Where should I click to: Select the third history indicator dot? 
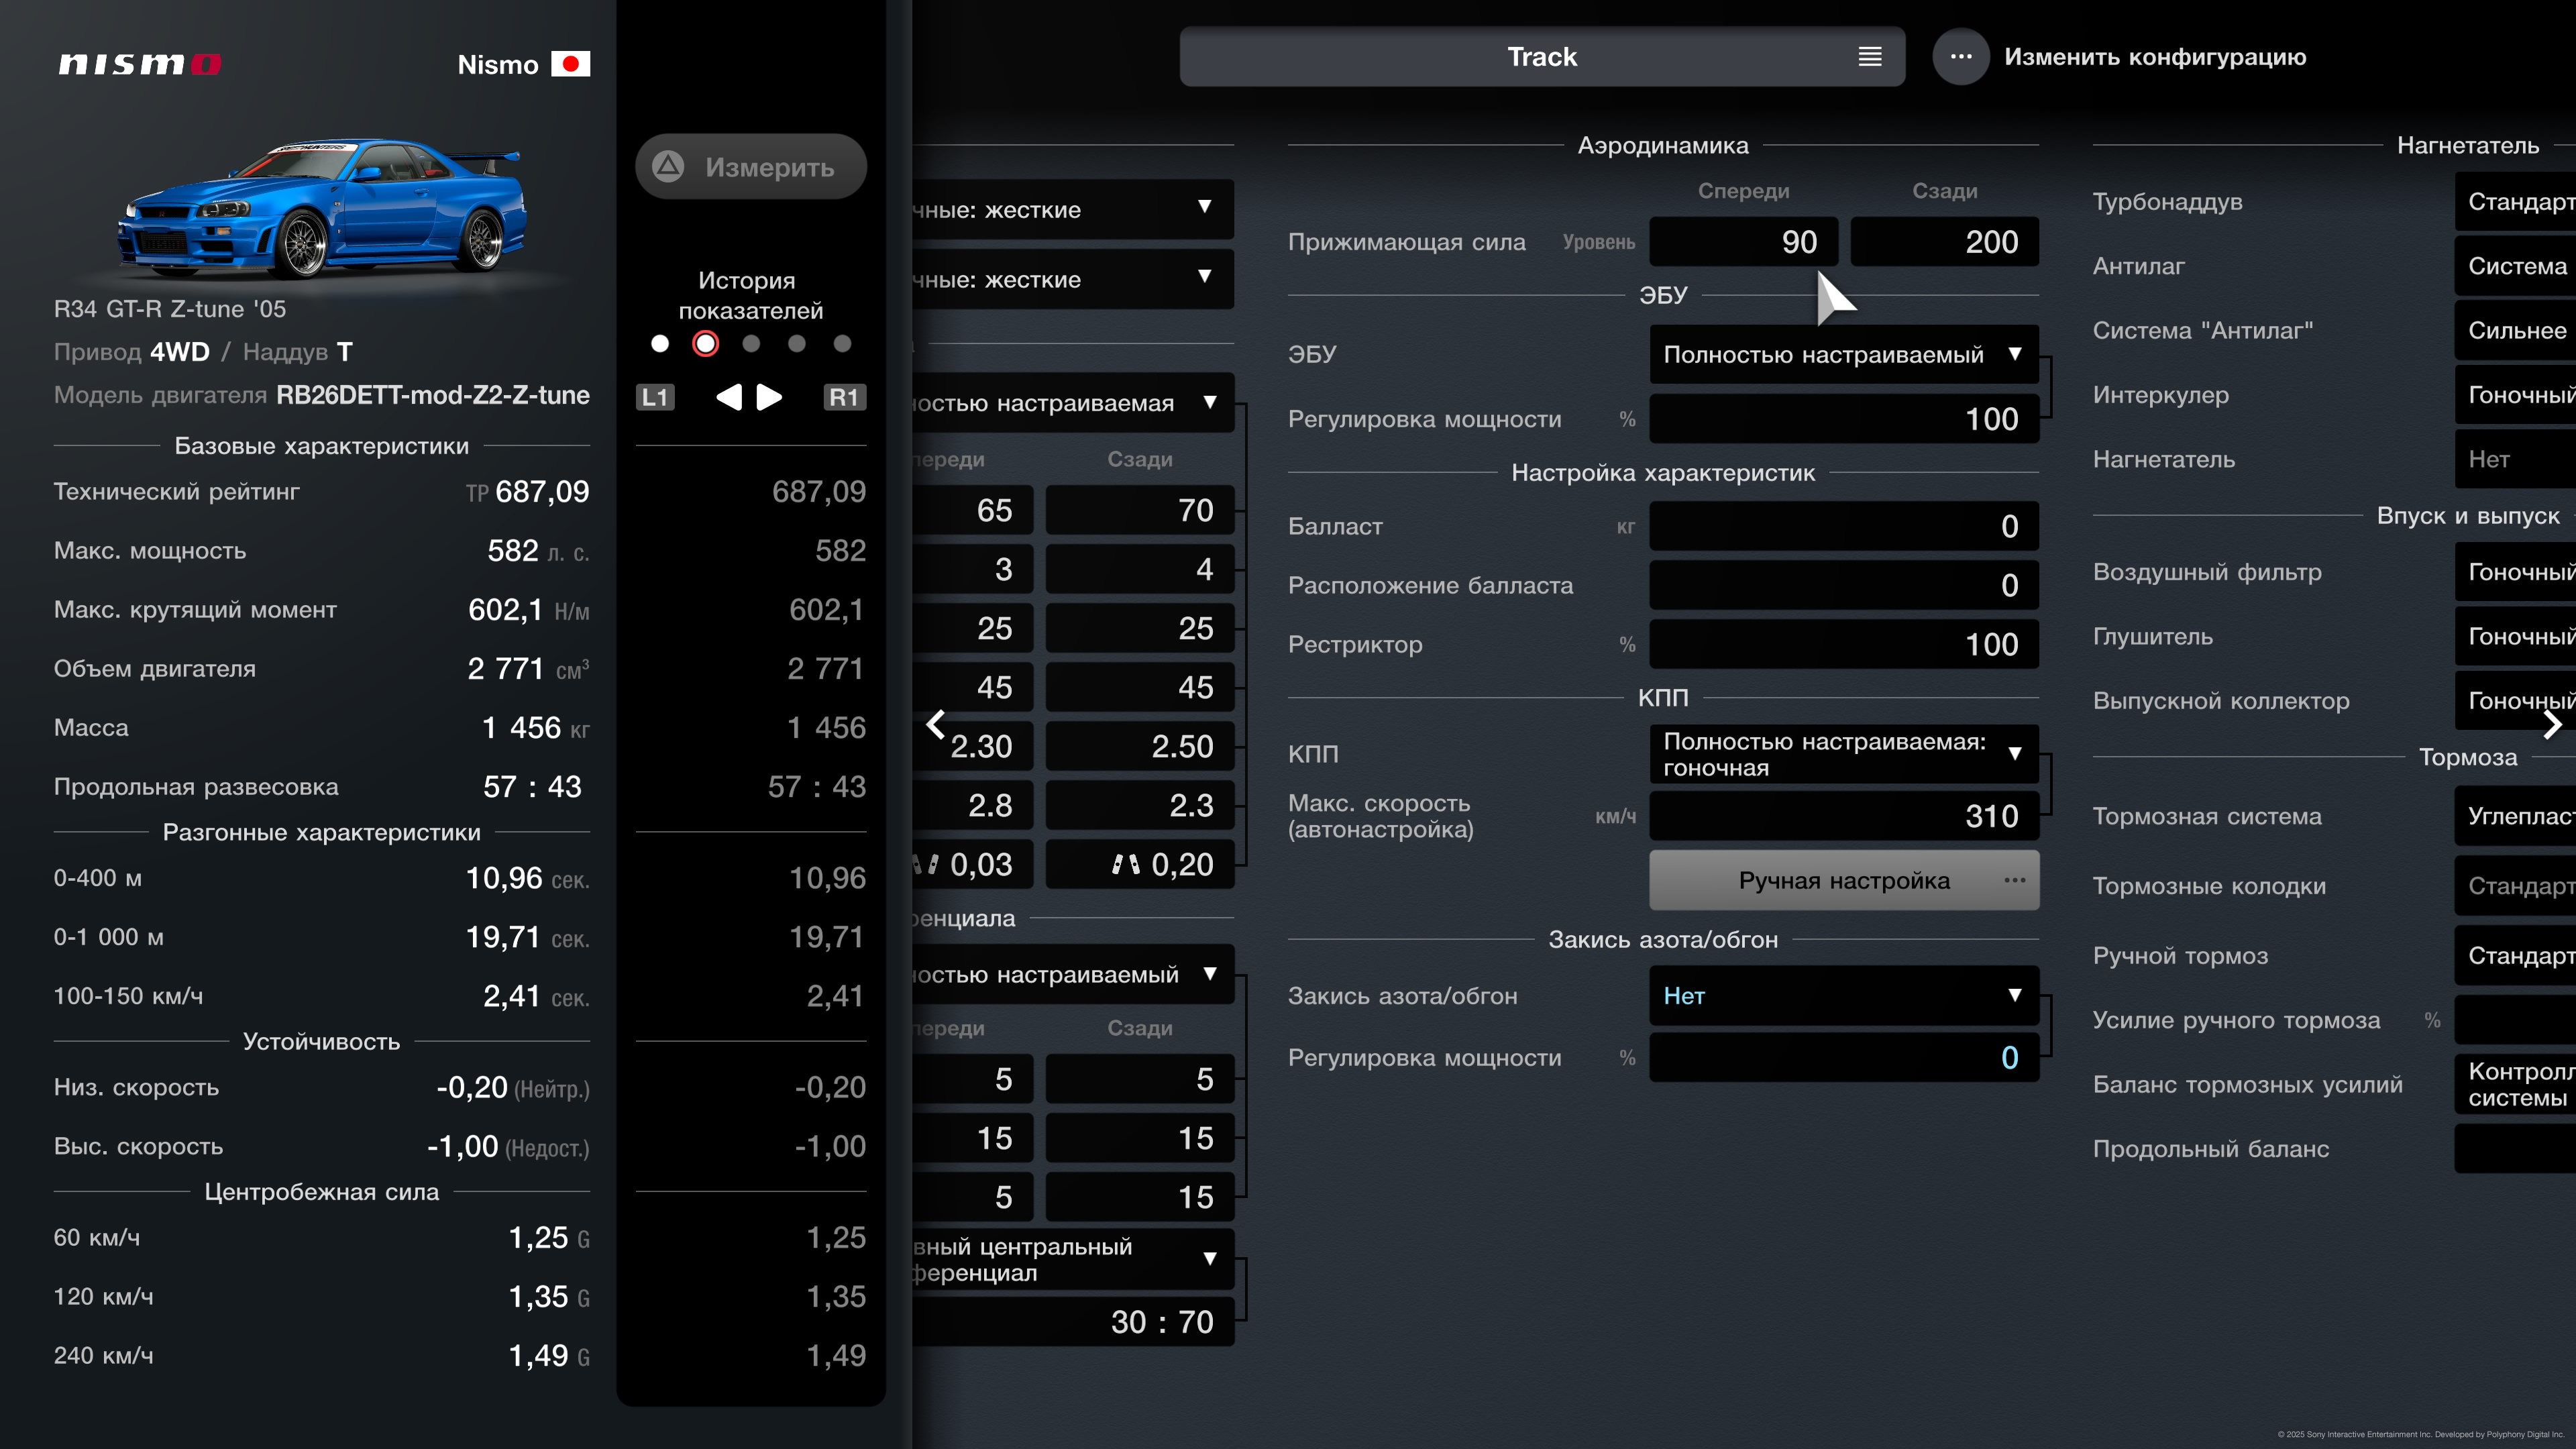click(751, 344)
